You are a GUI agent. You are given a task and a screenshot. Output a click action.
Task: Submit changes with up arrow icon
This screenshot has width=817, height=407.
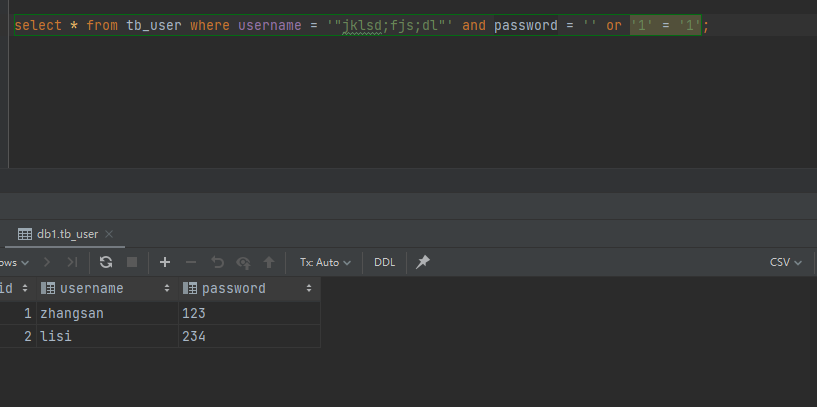click(269, 262)
